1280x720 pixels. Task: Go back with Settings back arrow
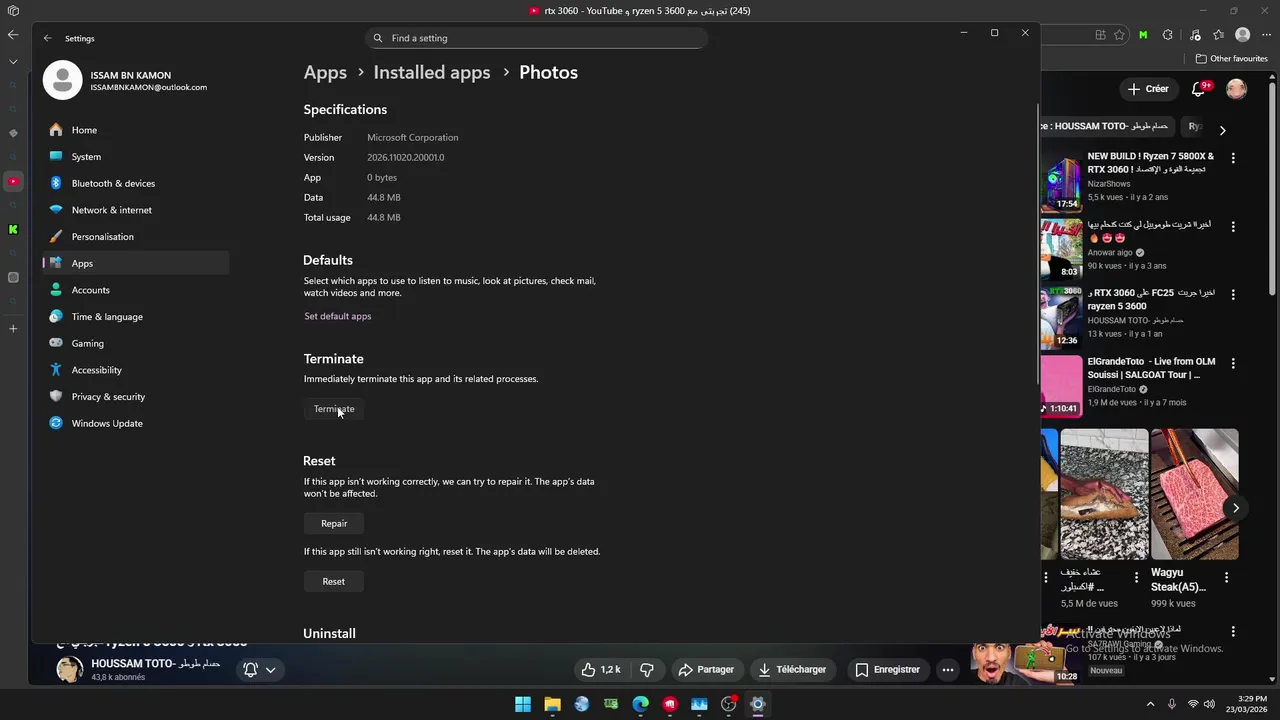point(47,38)
